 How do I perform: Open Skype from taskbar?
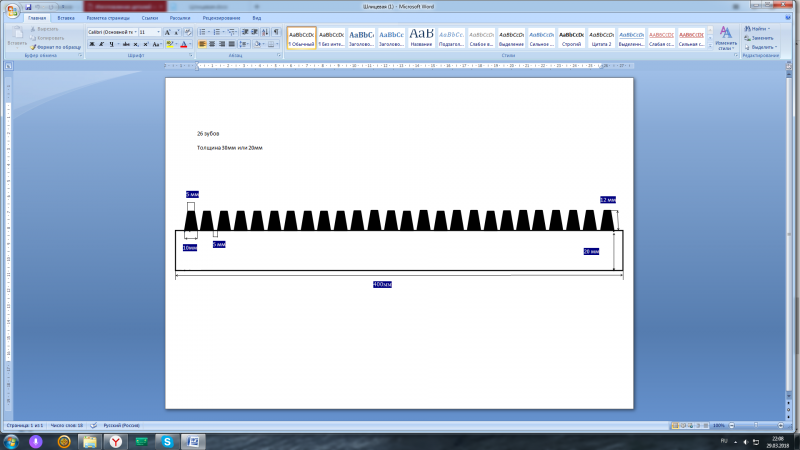coord(167,442)
